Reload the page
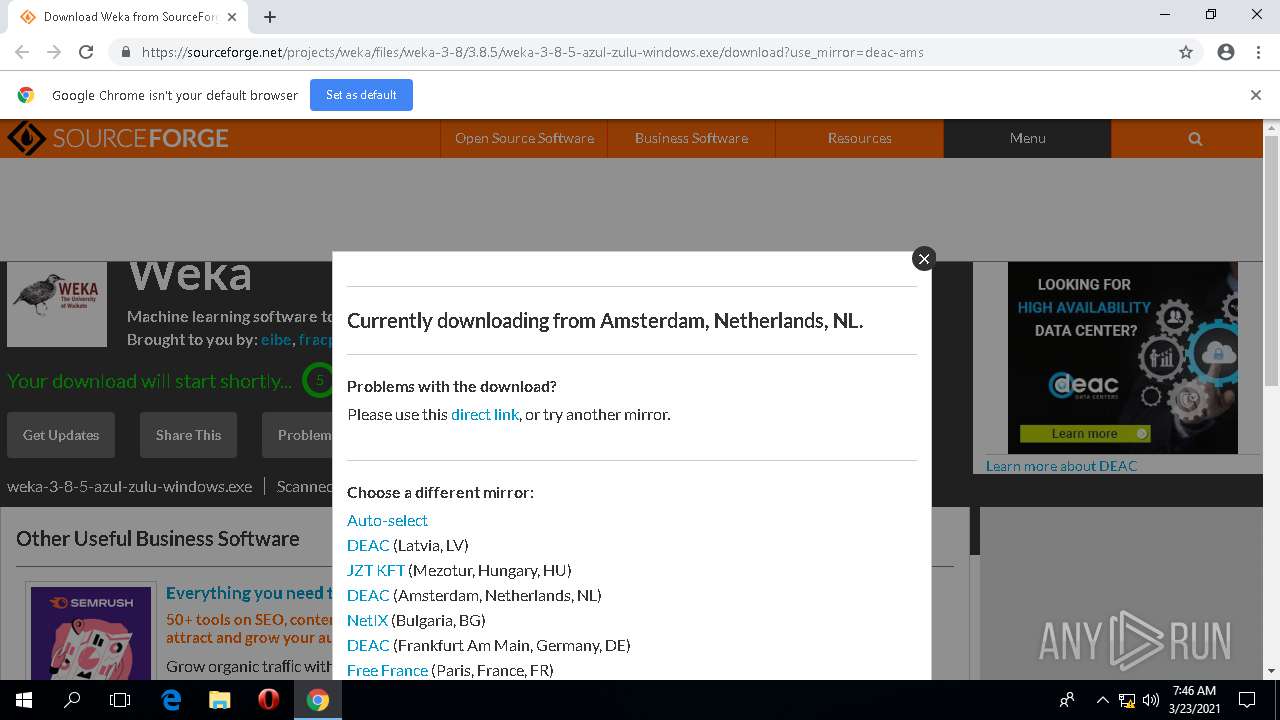Image resolution: width=1280 pixels, height=720 pixels. 86,52
